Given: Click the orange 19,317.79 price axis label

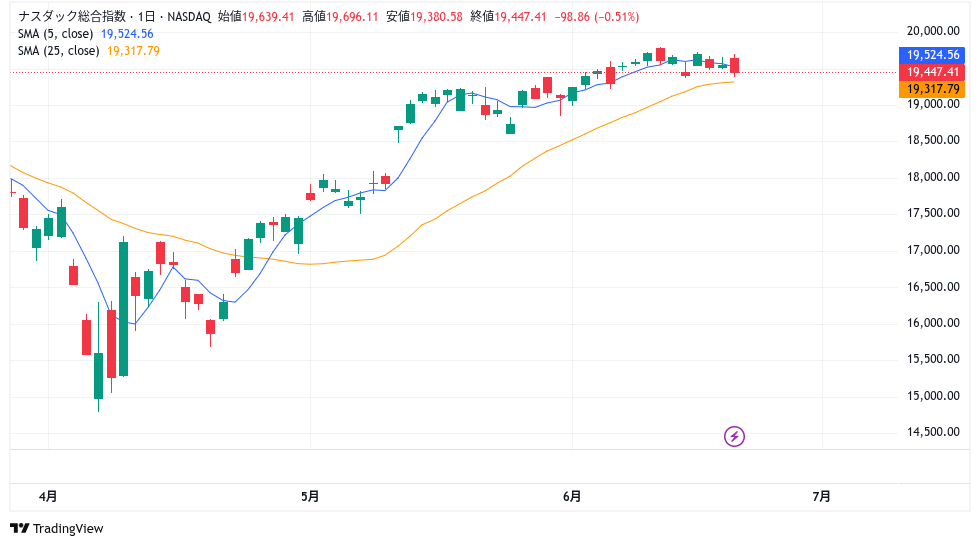Looking at the screenshot, I should pyautogui.click(x=932, y=89).
